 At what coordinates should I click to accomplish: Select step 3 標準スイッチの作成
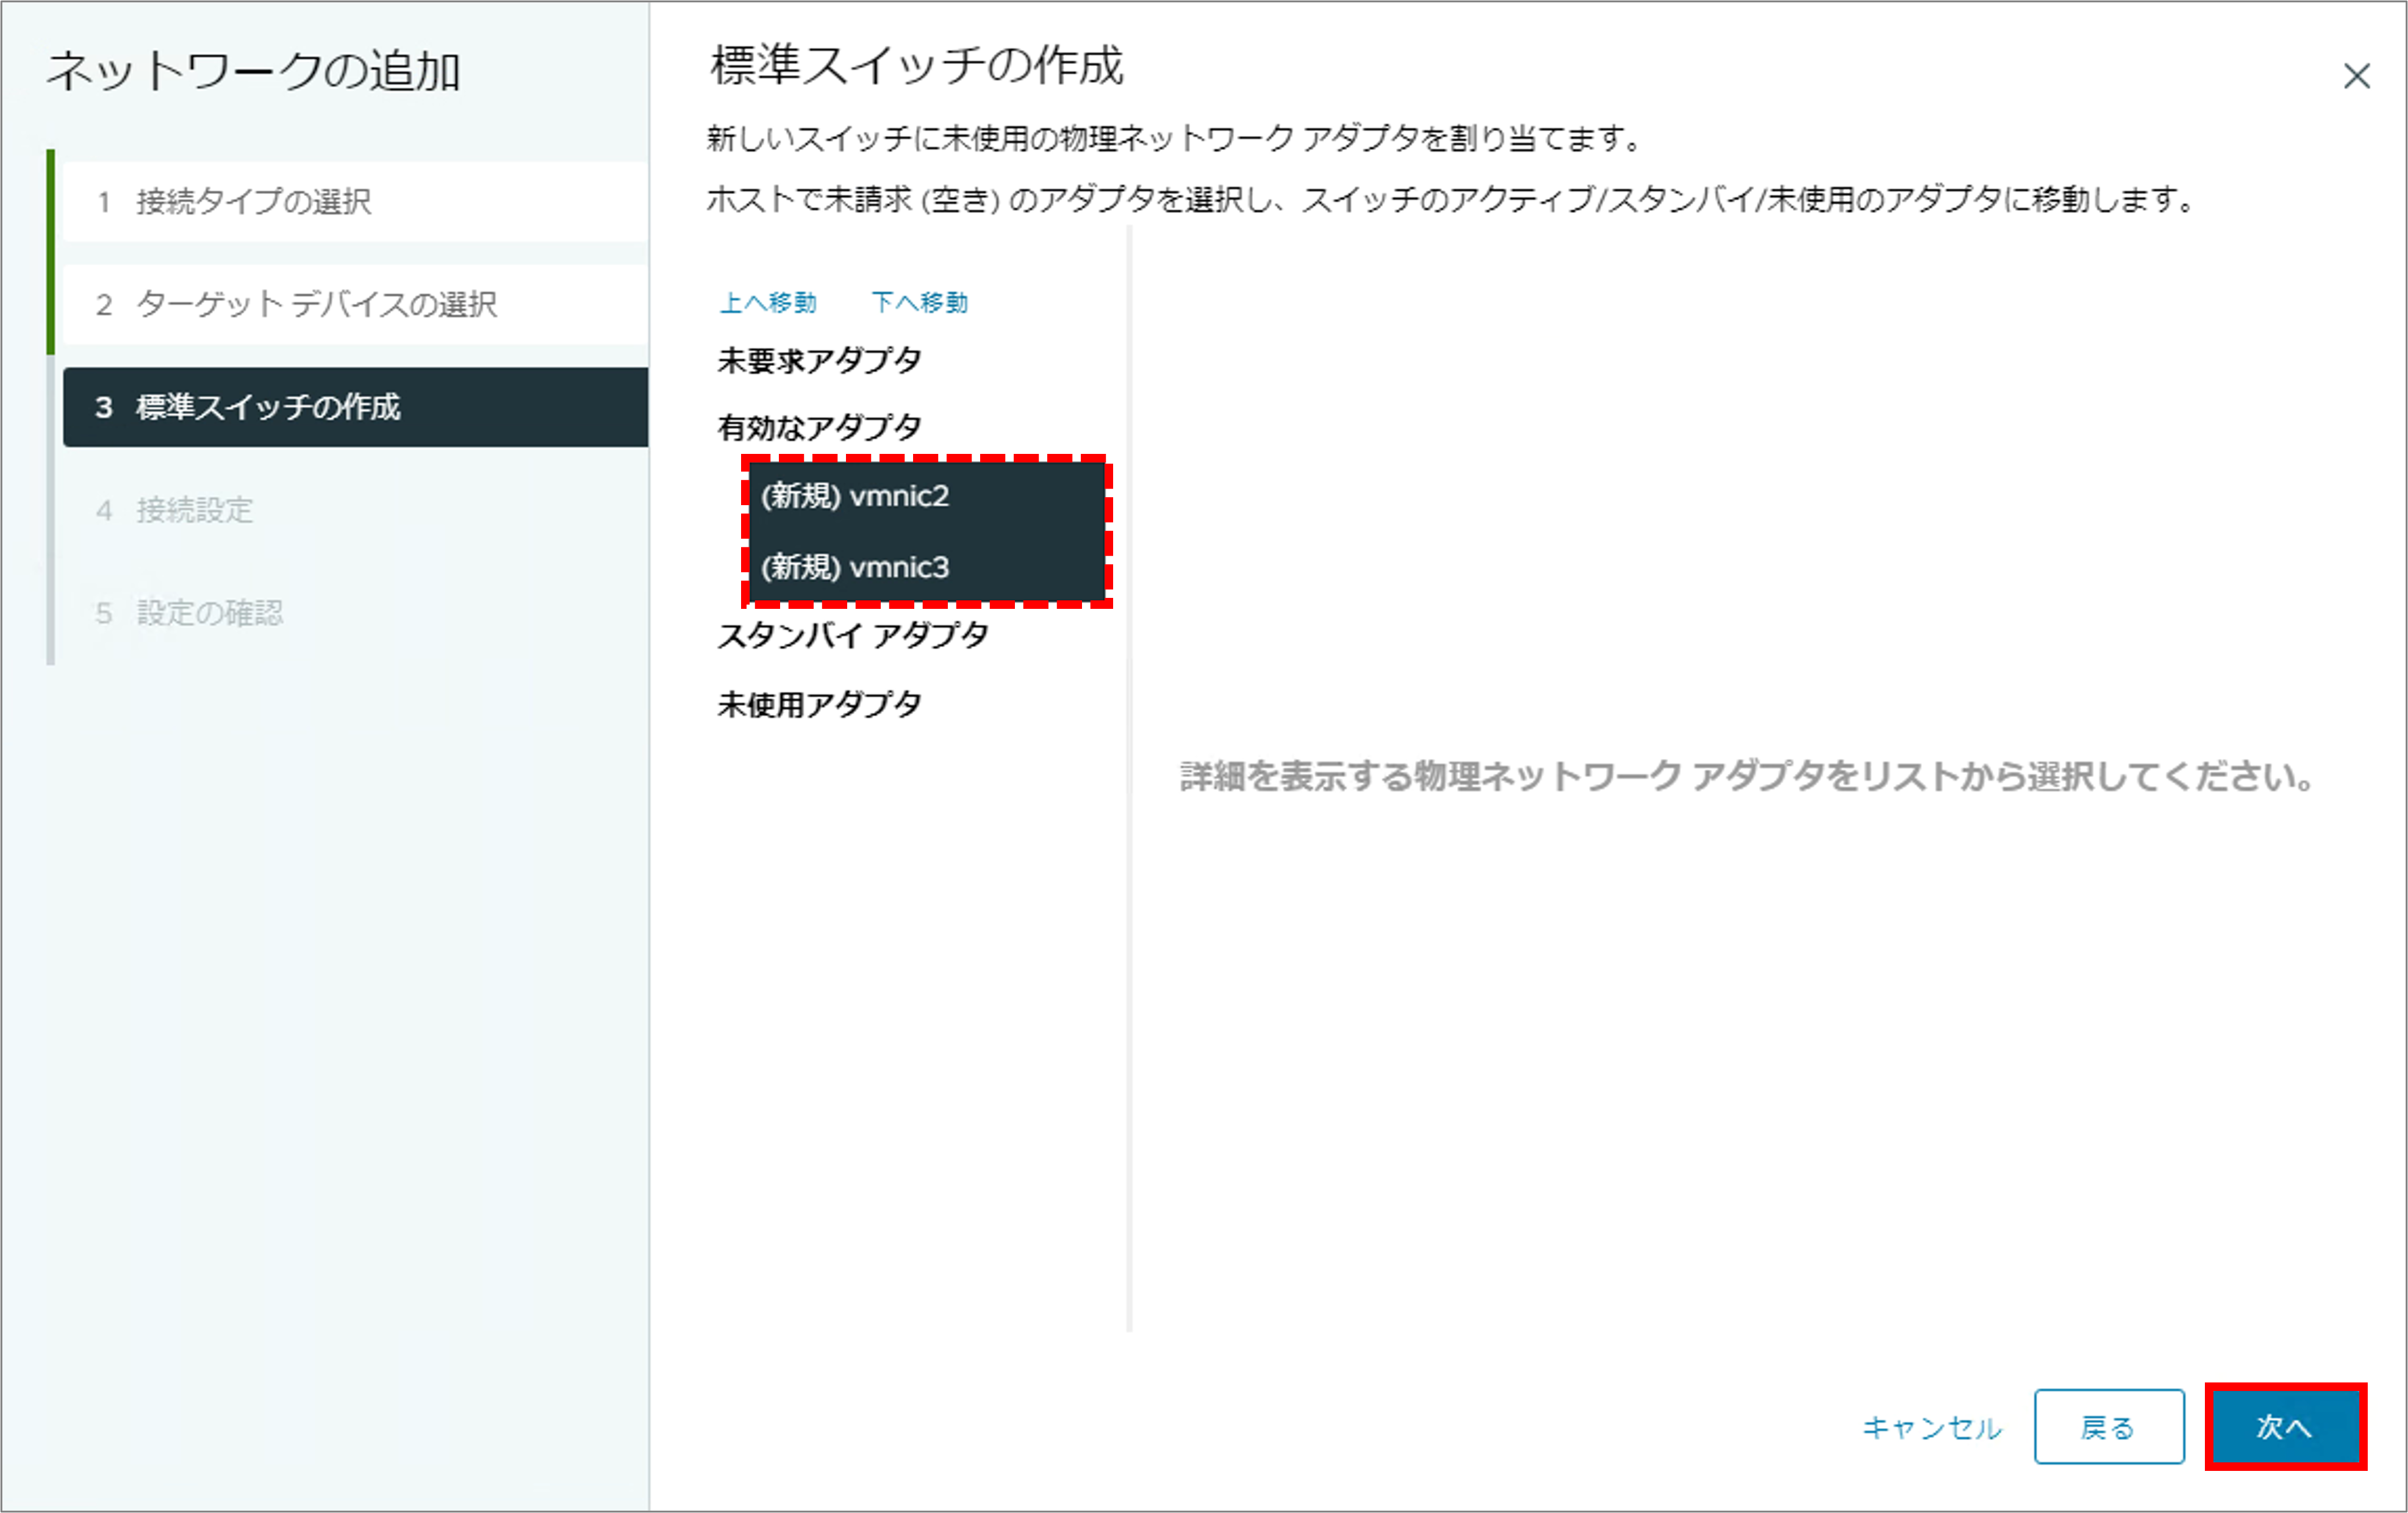[267, 407]
